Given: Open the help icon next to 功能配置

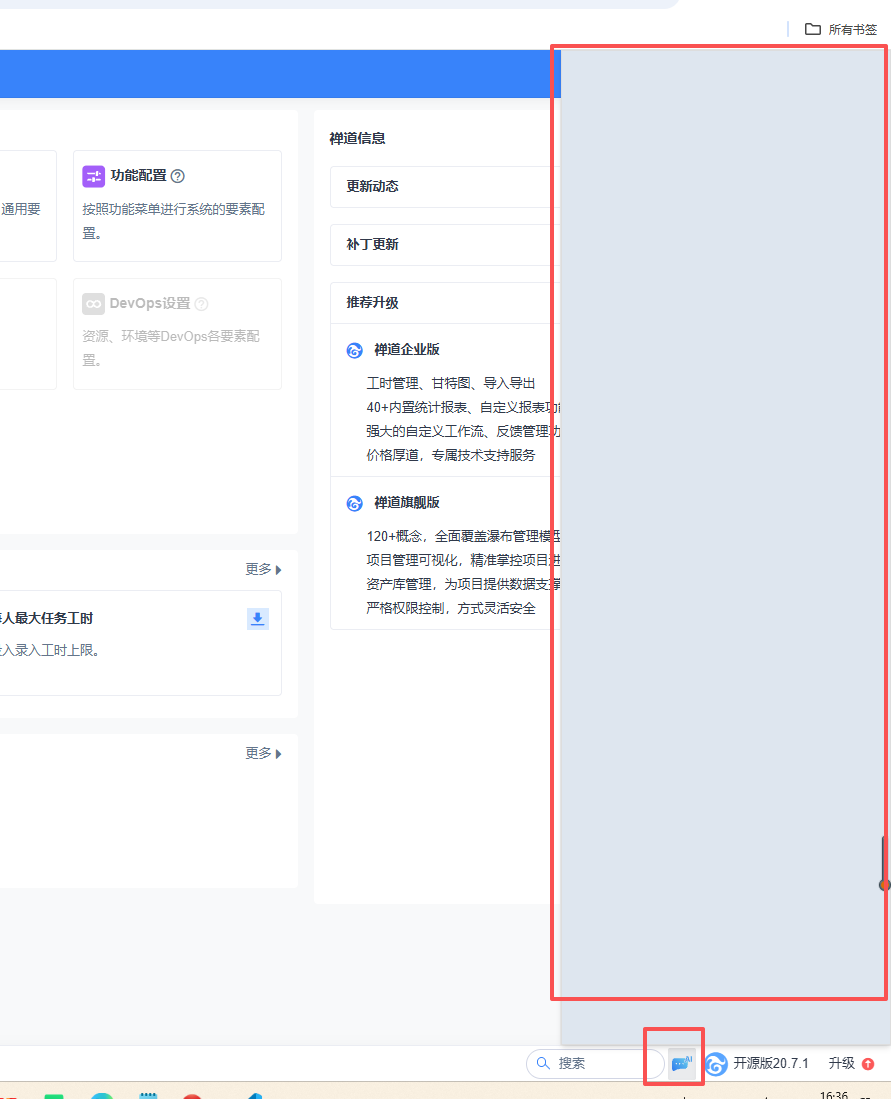Looking at the screenshot, I should [x=178, y=176].
